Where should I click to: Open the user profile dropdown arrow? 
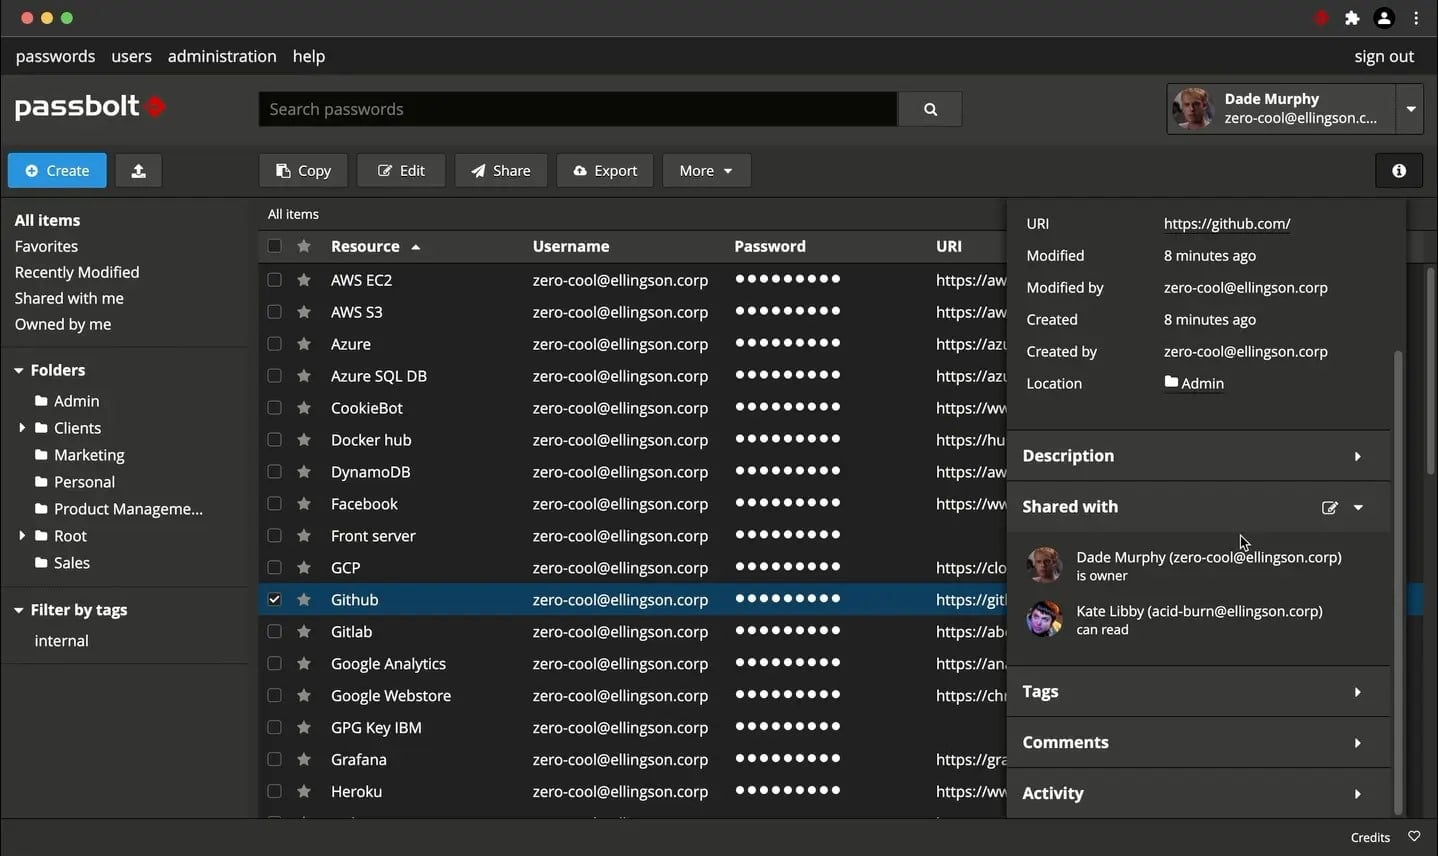coord(1410,109)
